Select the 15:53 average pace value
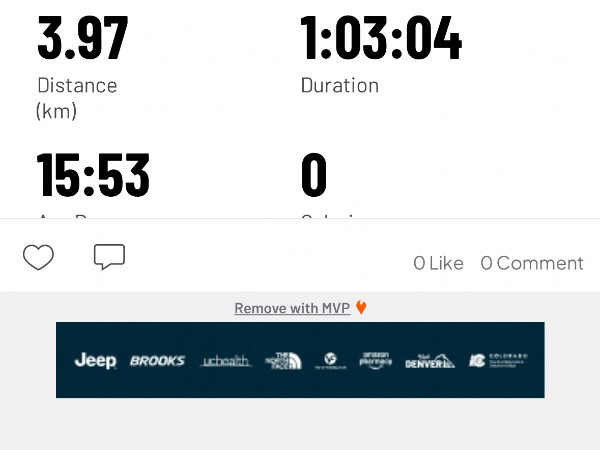The height and width of the screenshot is (450, 600). [93, 175]
